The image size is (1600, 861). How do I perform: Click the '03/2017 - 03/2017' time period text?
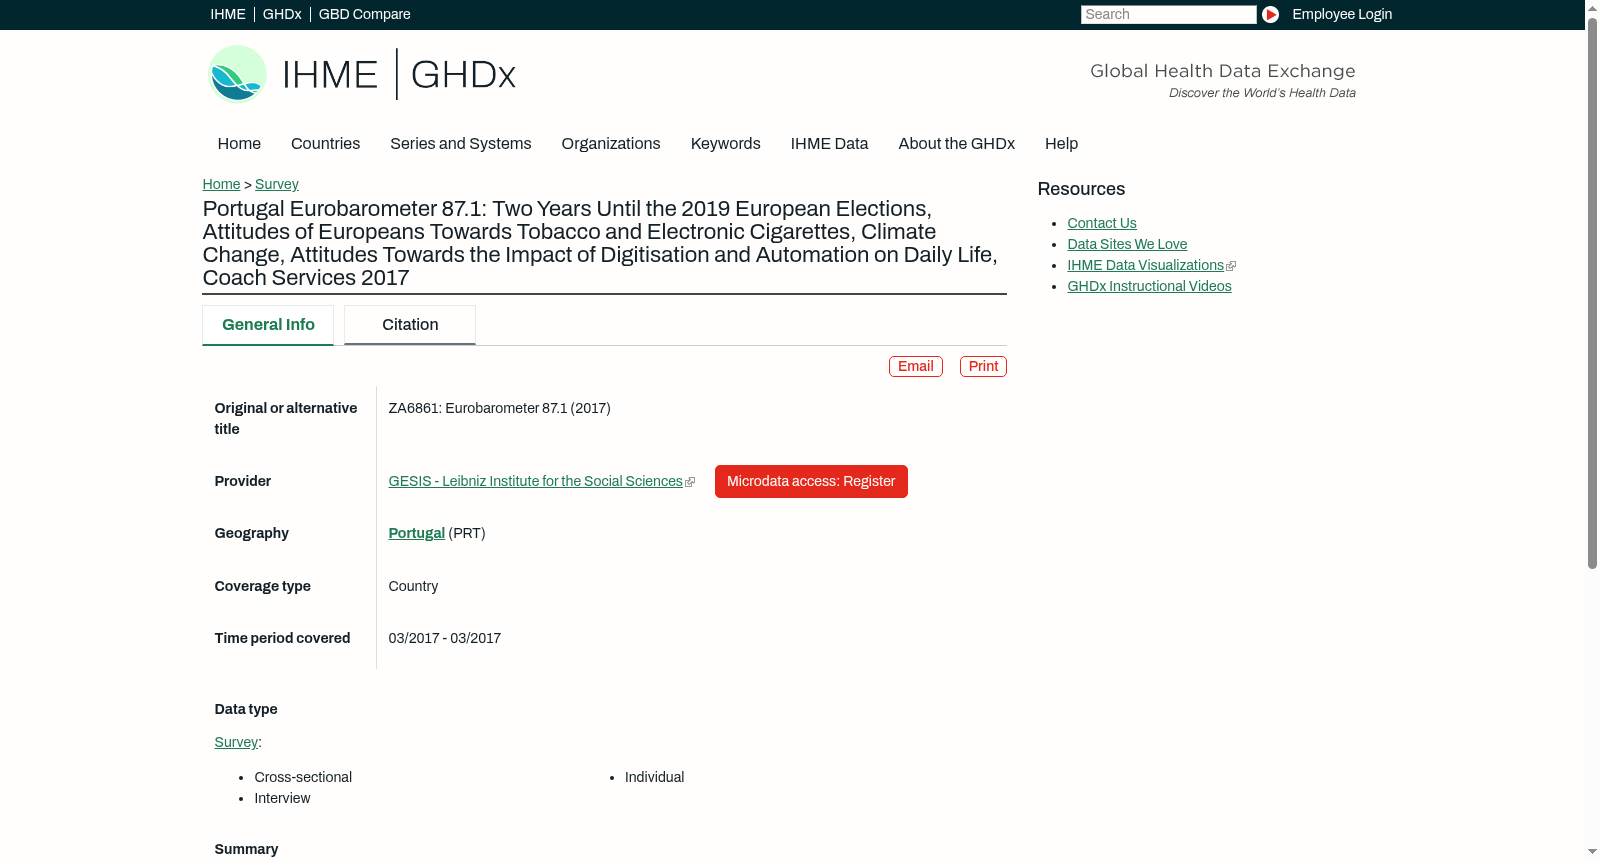444,638
